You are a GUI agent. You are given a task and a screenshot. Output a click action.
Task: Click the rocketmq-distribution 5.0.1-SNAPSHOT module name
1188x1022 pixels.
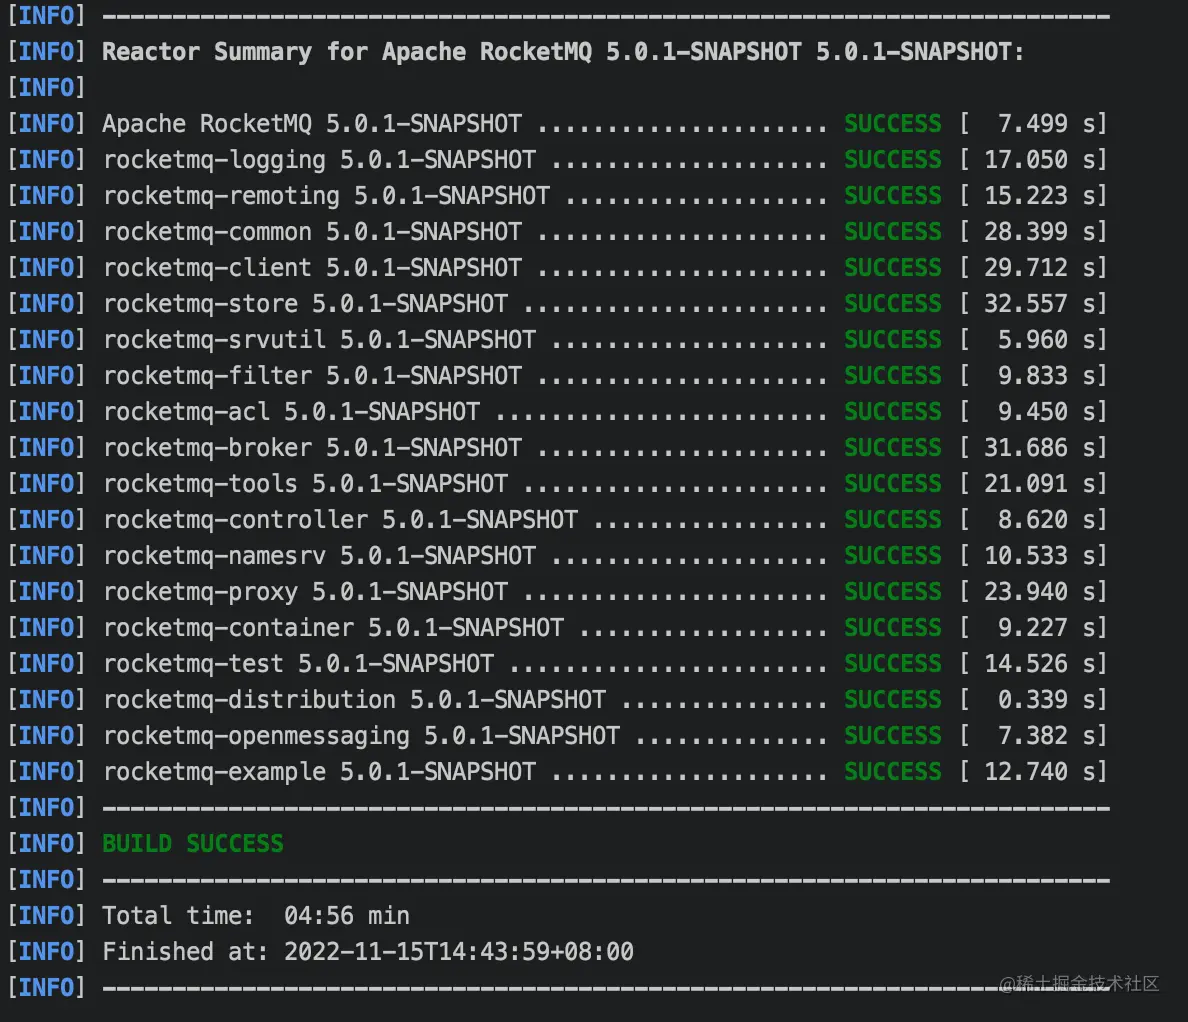(355, 699)
